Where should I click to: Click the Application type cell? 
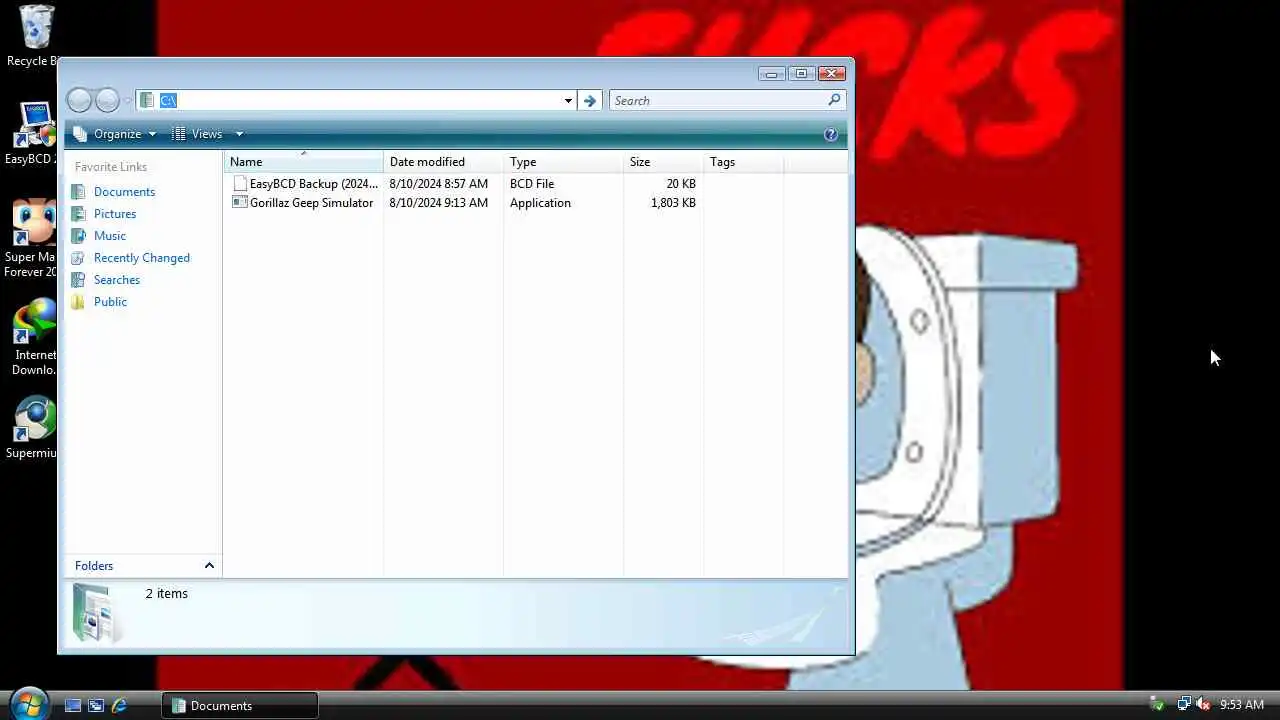pos(540,202)
